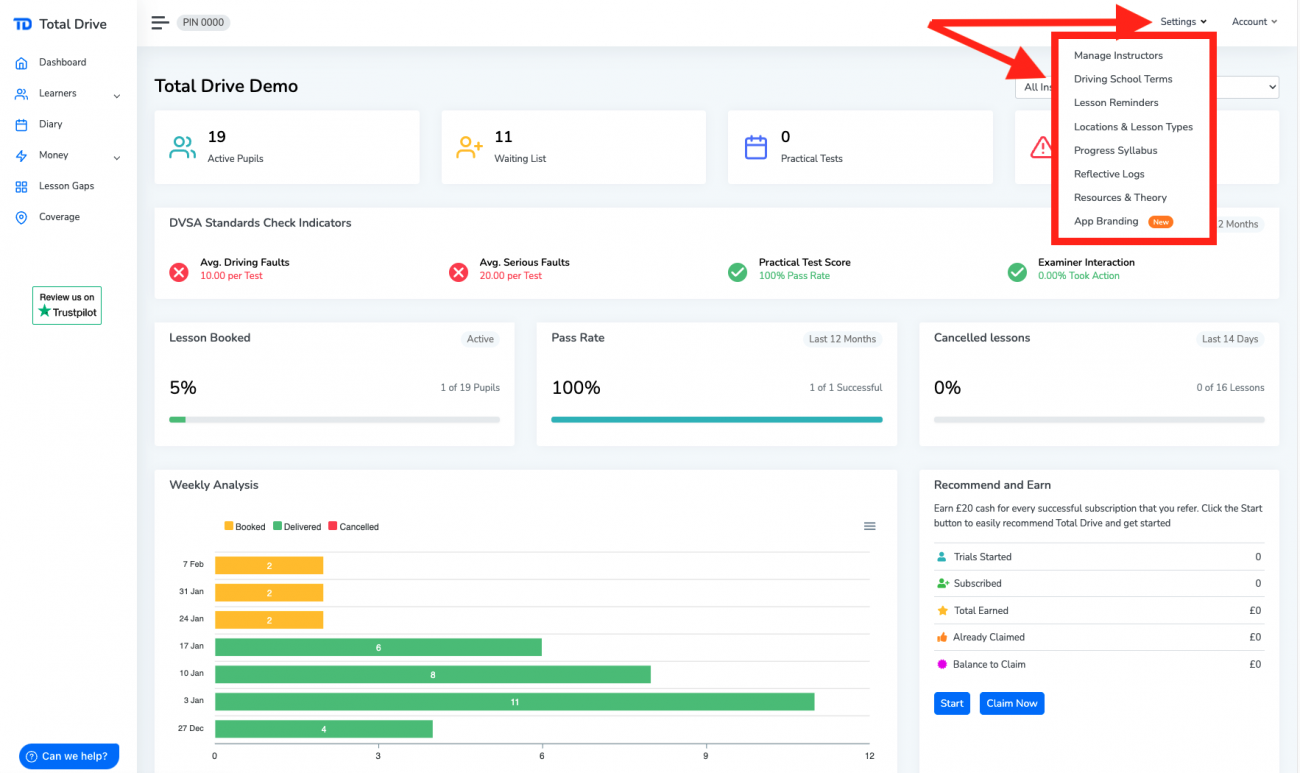The image size is (1300, 773).
Task: Click the Practical Tests calendar icon
Action: pos(756,148)
